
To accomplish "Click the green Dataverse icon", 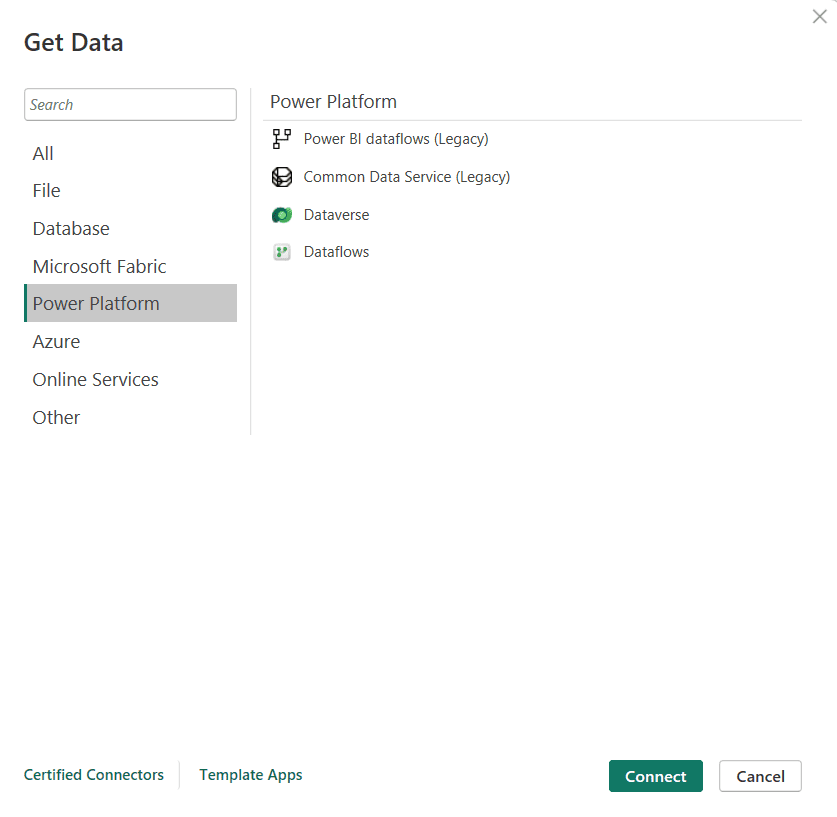I will (x=282, y=215).
